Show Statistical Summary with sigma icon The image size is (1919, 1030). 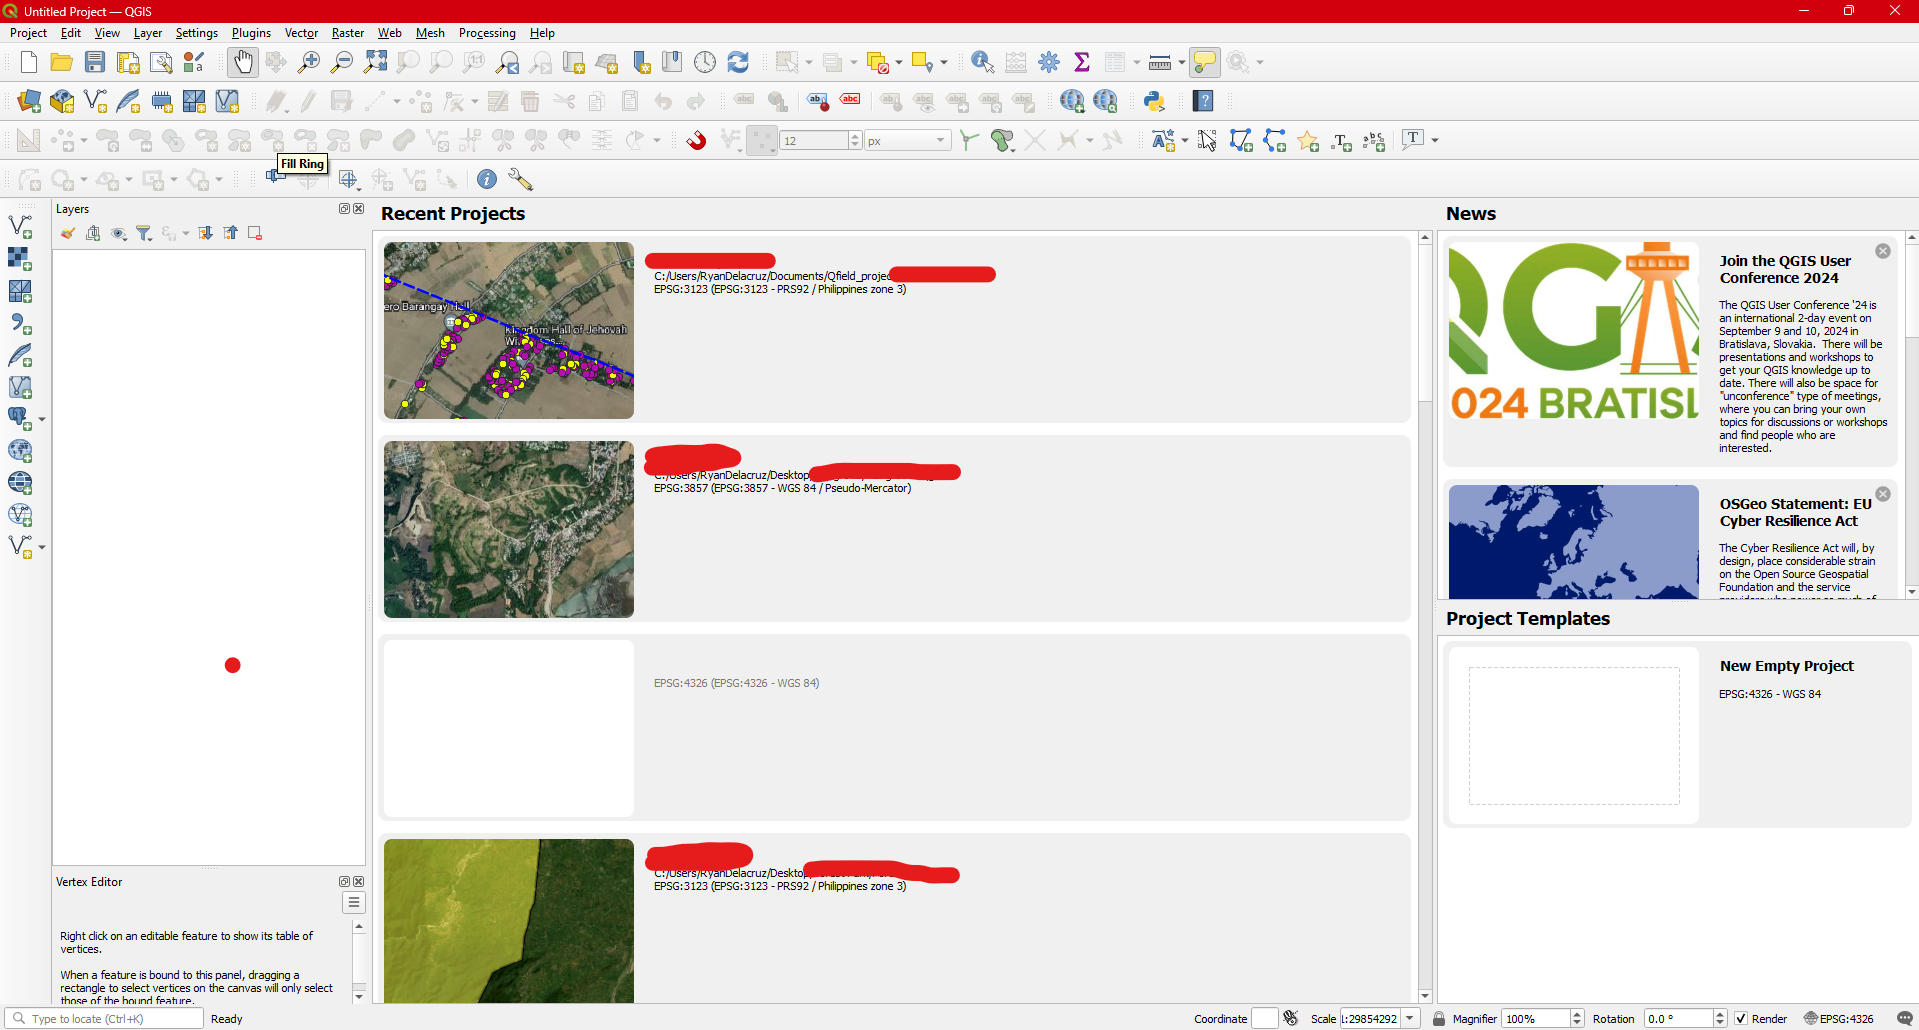tap(1082, 62)
